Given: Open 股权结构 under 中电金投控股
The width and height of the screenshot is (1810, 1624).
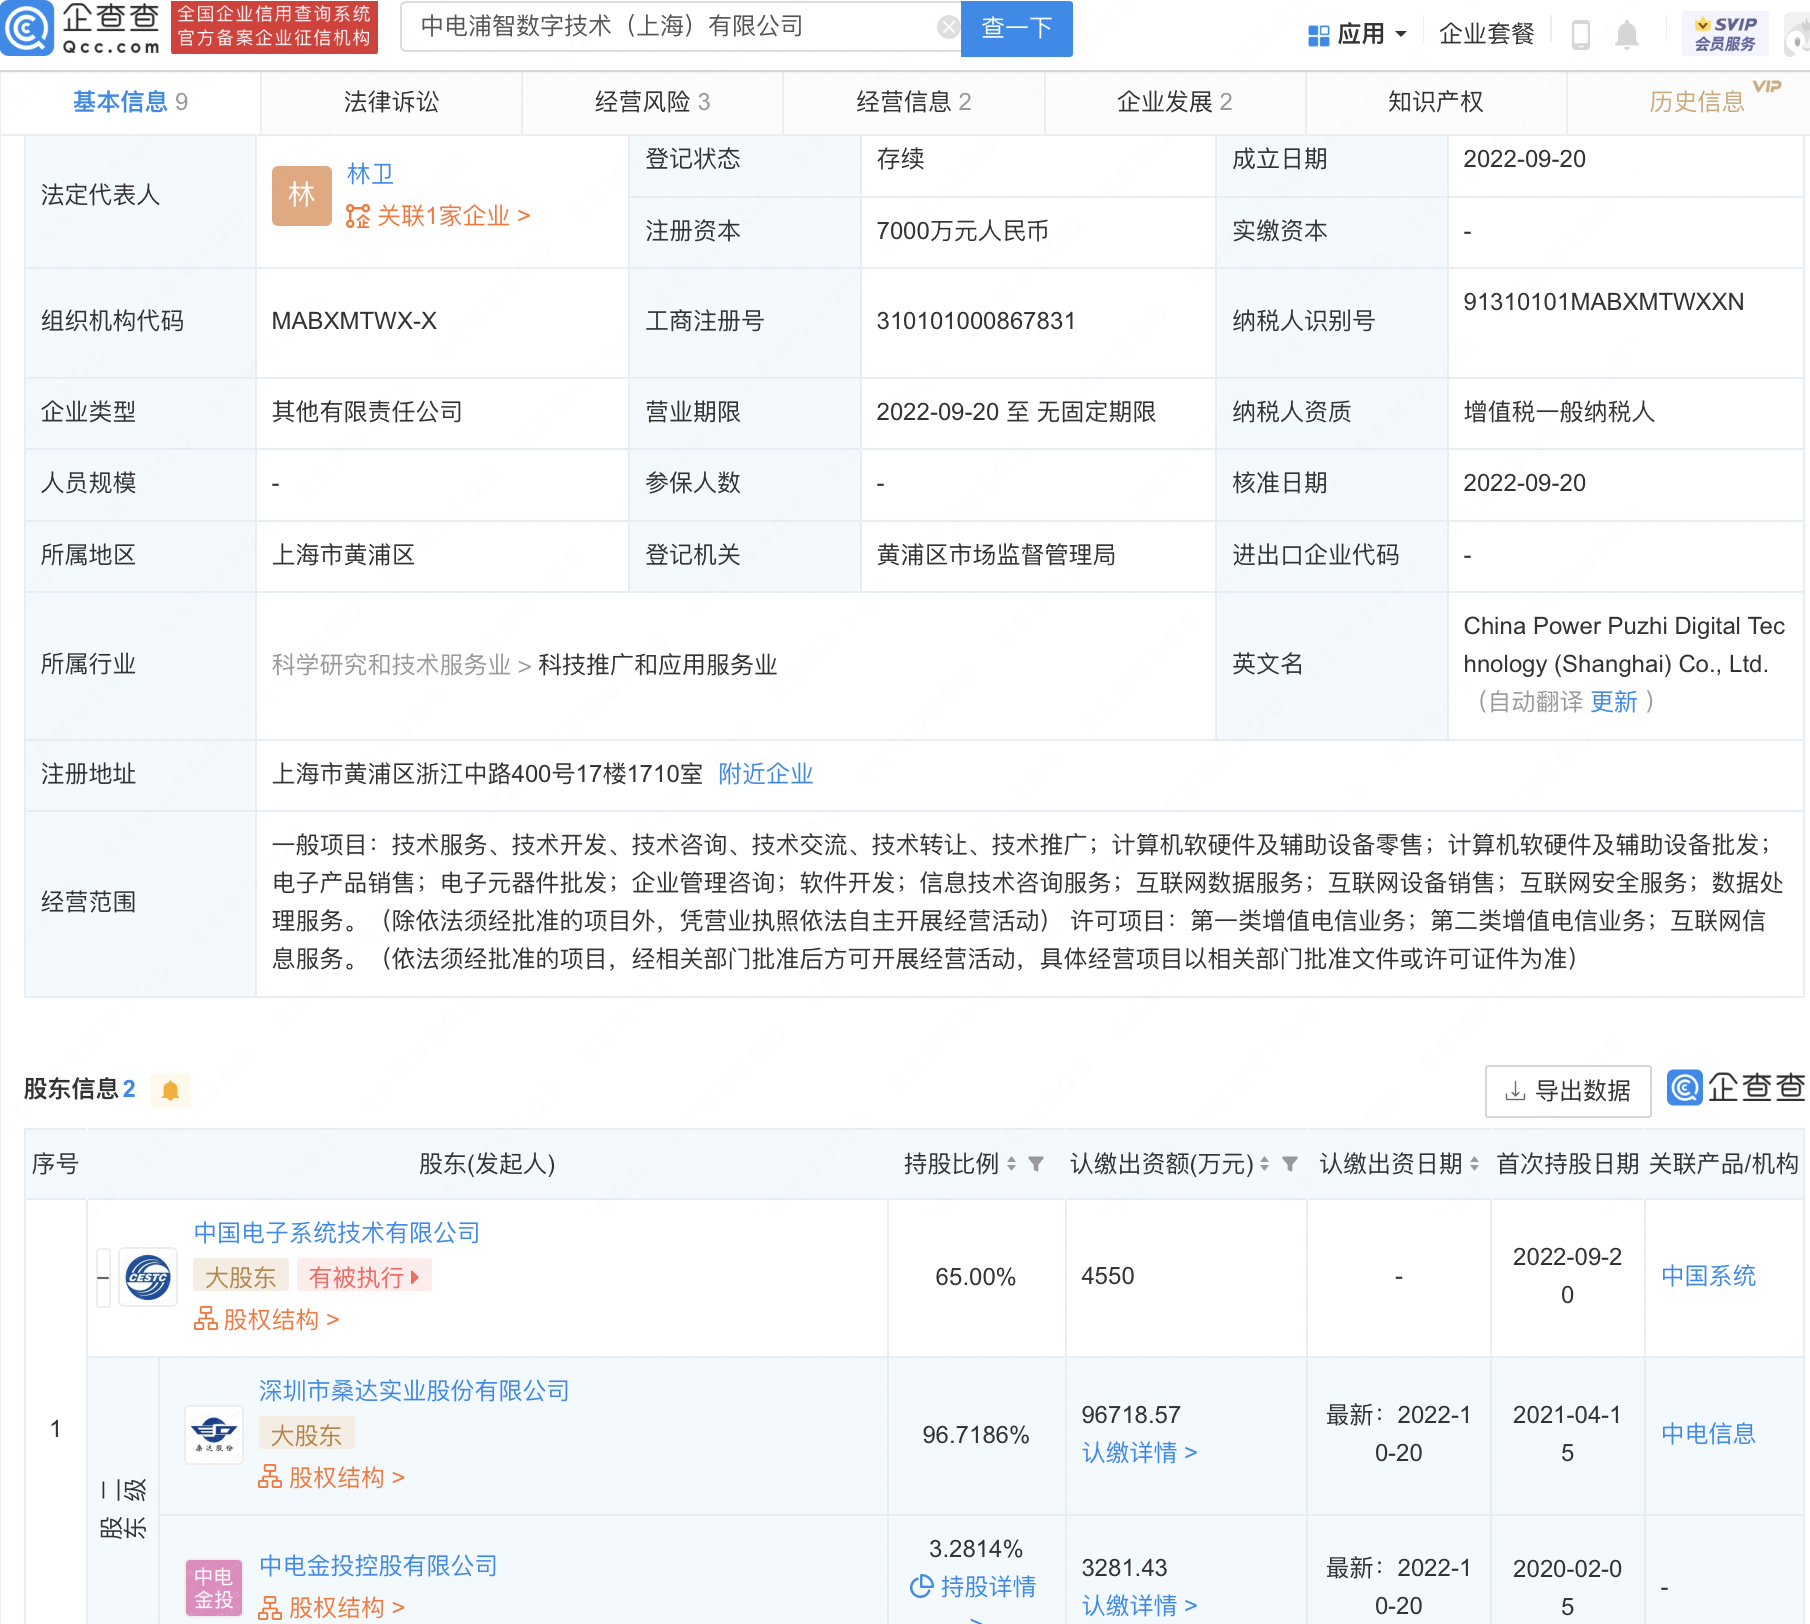Looking at the screenshot, I should (332, 1608).
